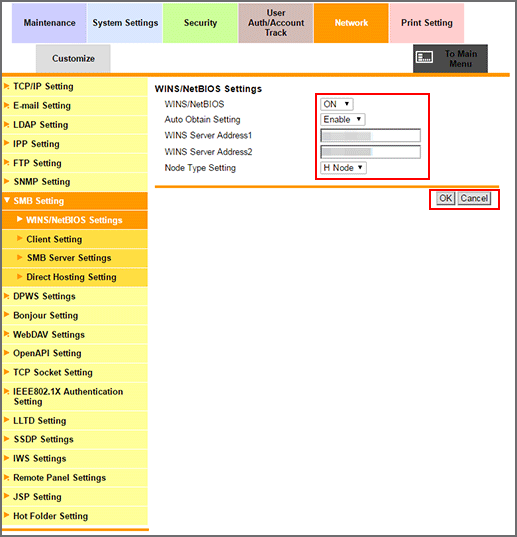Focus the WINS Server Address1 field
This screenshot has width=517, height=537.
pos(370,135)
